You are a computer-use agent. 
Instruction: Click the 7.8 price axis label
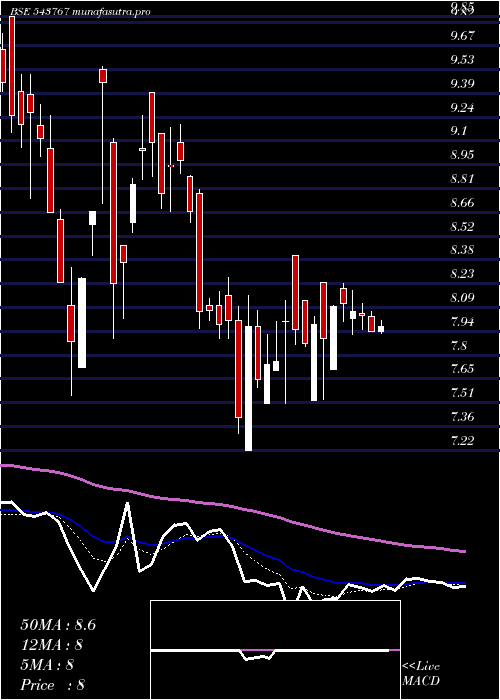coord(459,346)
